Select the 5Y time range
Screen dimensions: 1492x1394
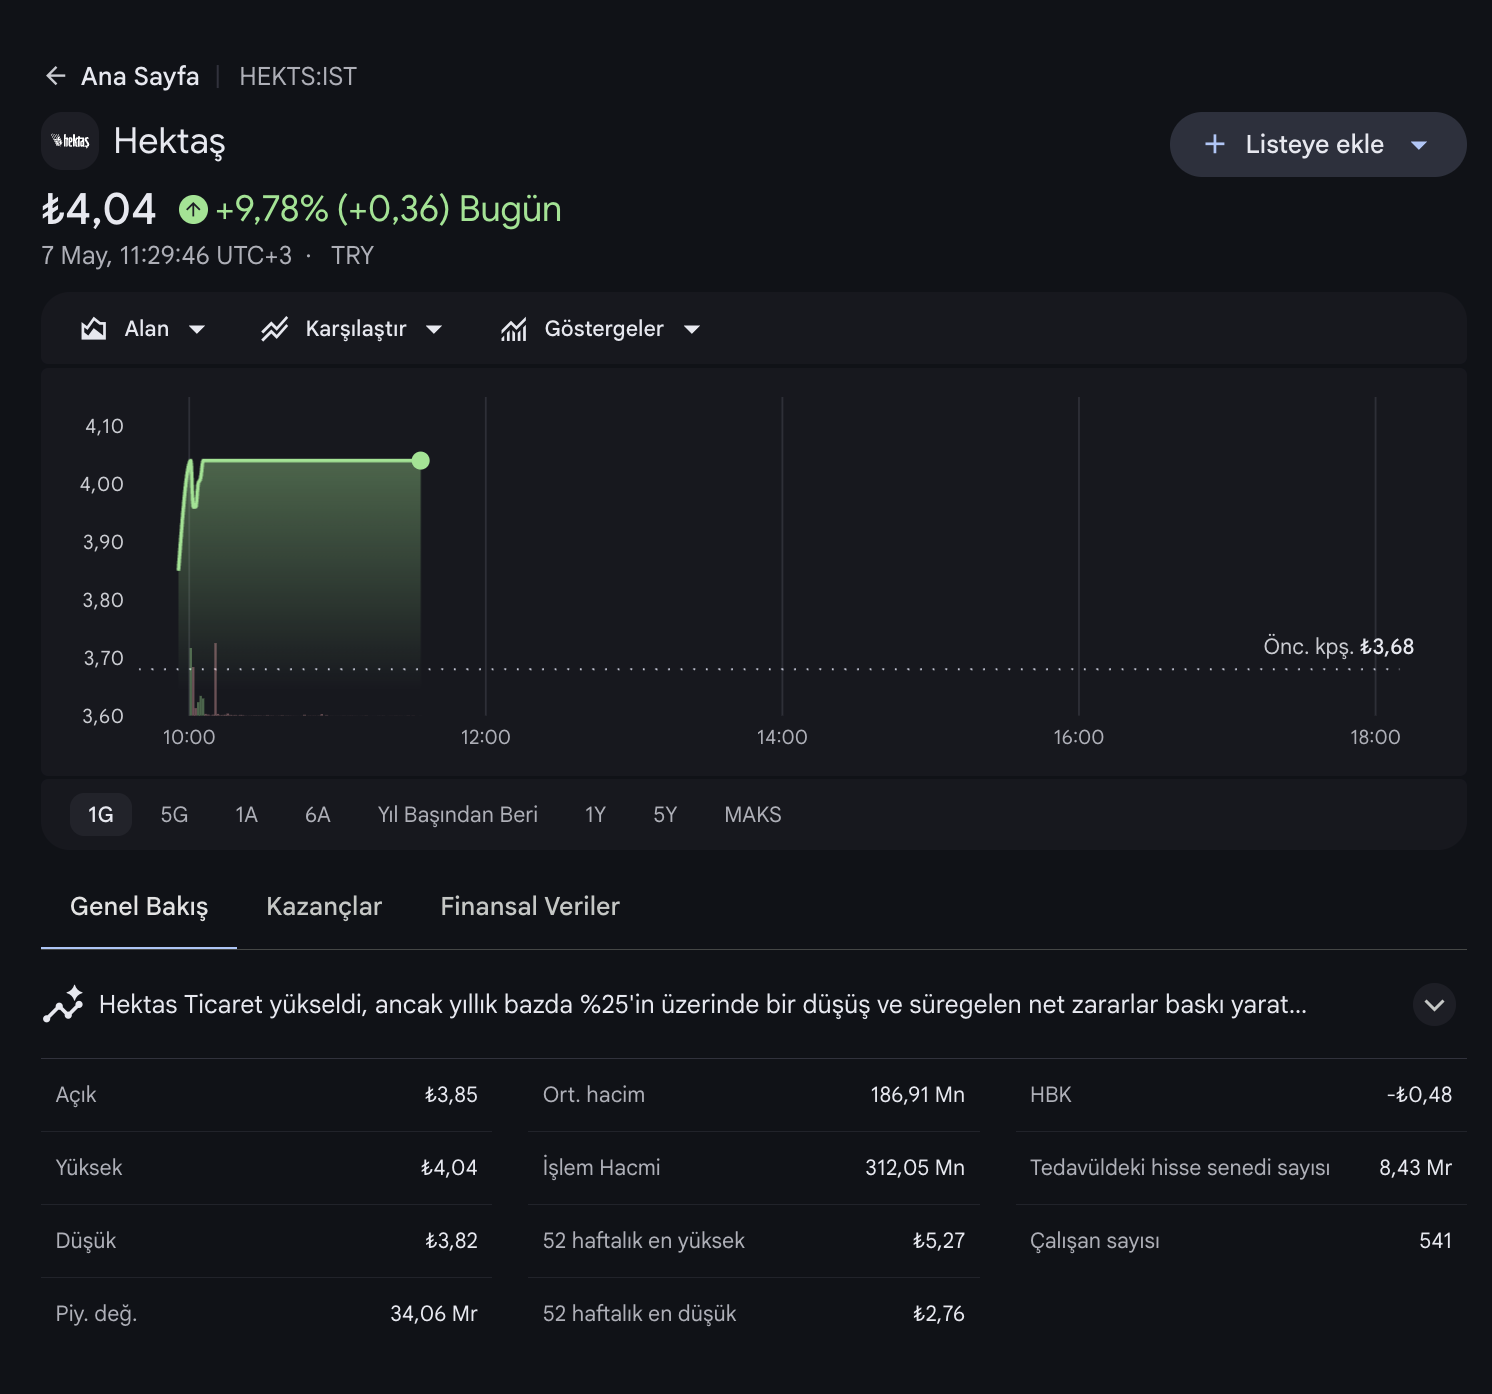point(665,815)
